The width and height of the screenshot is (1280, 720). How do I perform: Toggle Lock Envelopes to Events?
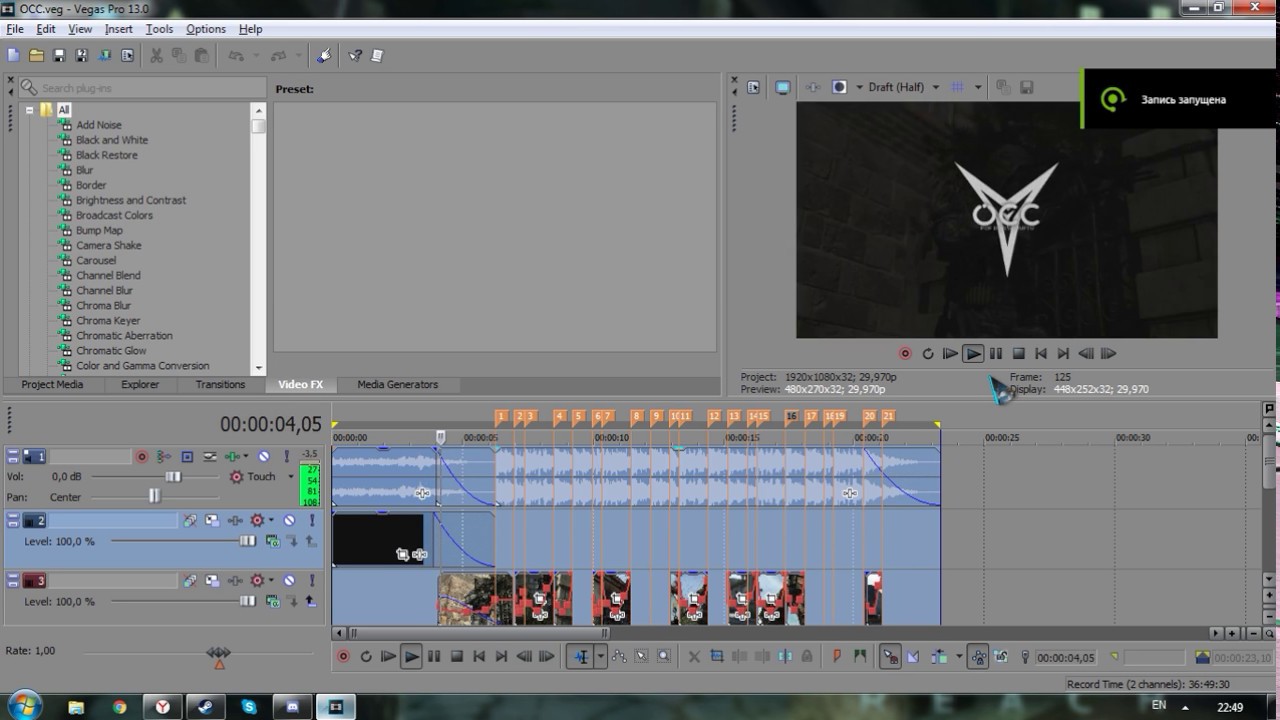tap(979, 657)
